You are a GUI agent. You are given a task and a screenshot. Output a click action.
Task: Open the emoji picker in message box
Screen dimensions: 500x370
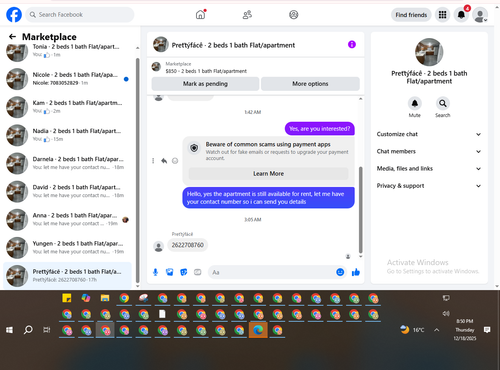tap(340, 272)
